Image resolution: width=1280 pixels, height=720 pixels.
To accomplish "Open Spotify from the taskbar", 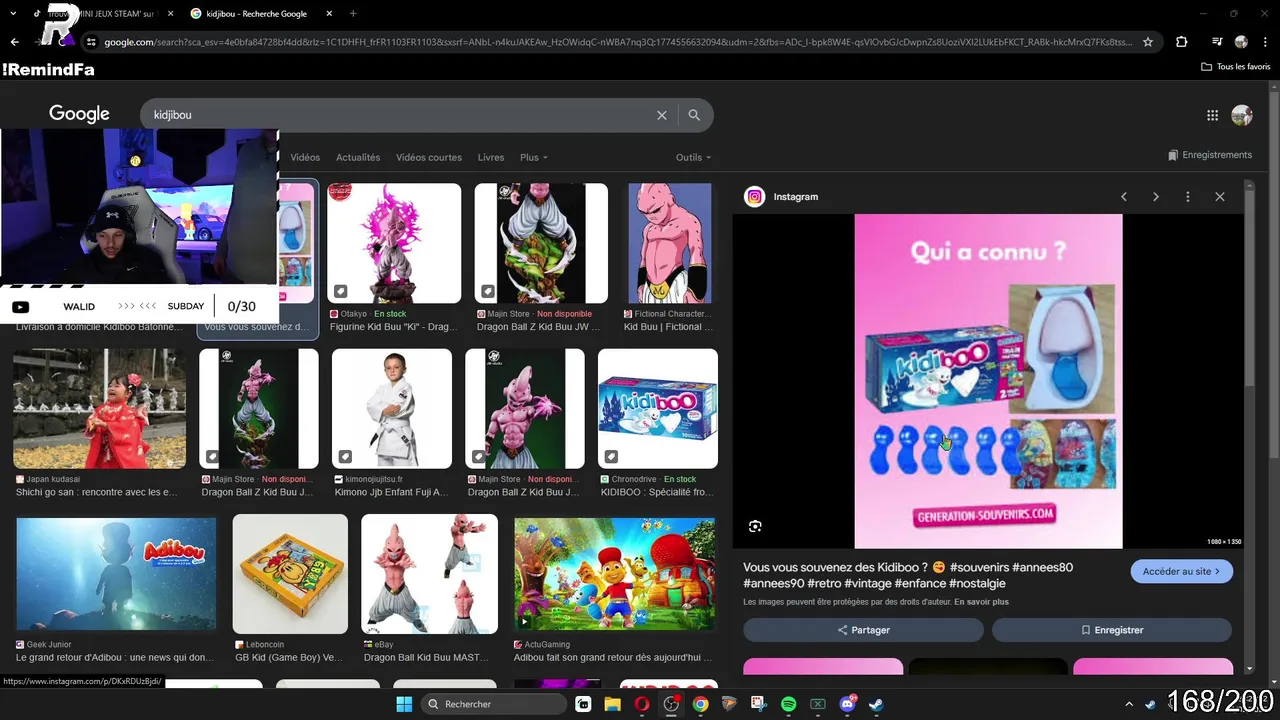I will [788, 704].
